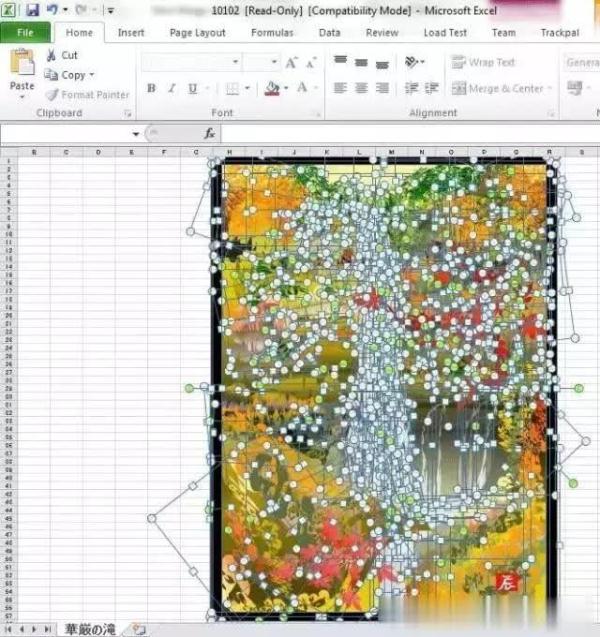Open the Team tab
The width and height of the screenshot is (600, 637).
504,32
